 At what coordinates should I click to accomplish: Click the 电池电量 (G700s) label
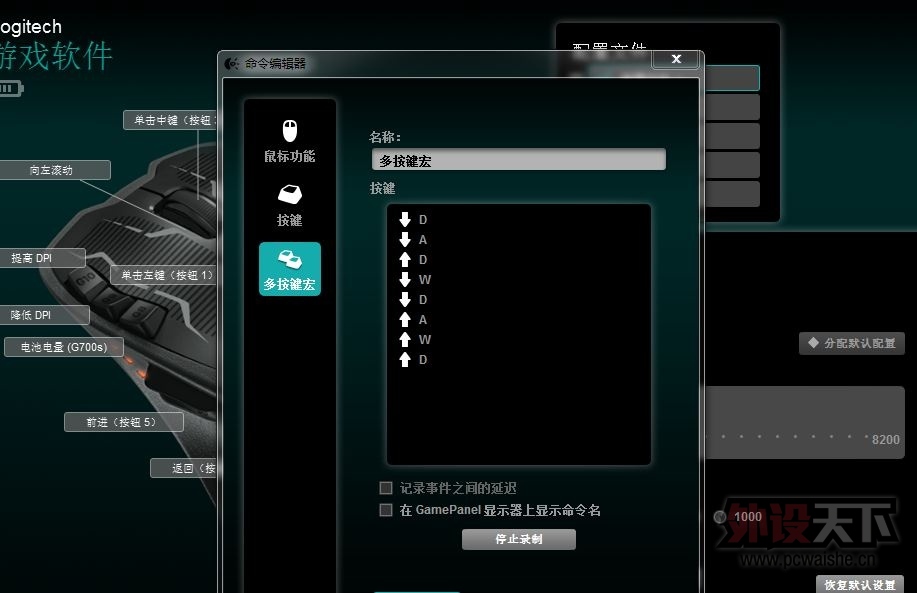click(64, 347)
